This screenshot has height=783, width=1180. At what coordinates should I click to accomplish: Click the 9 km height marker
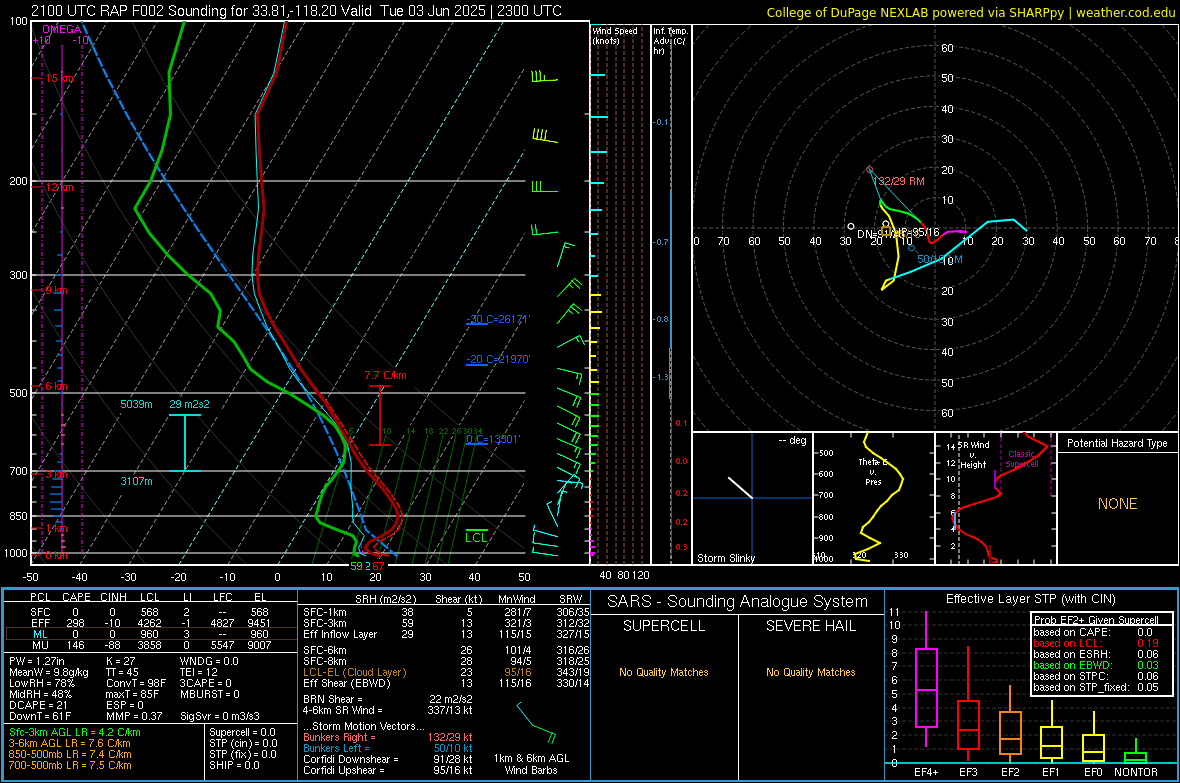(56, 290)
